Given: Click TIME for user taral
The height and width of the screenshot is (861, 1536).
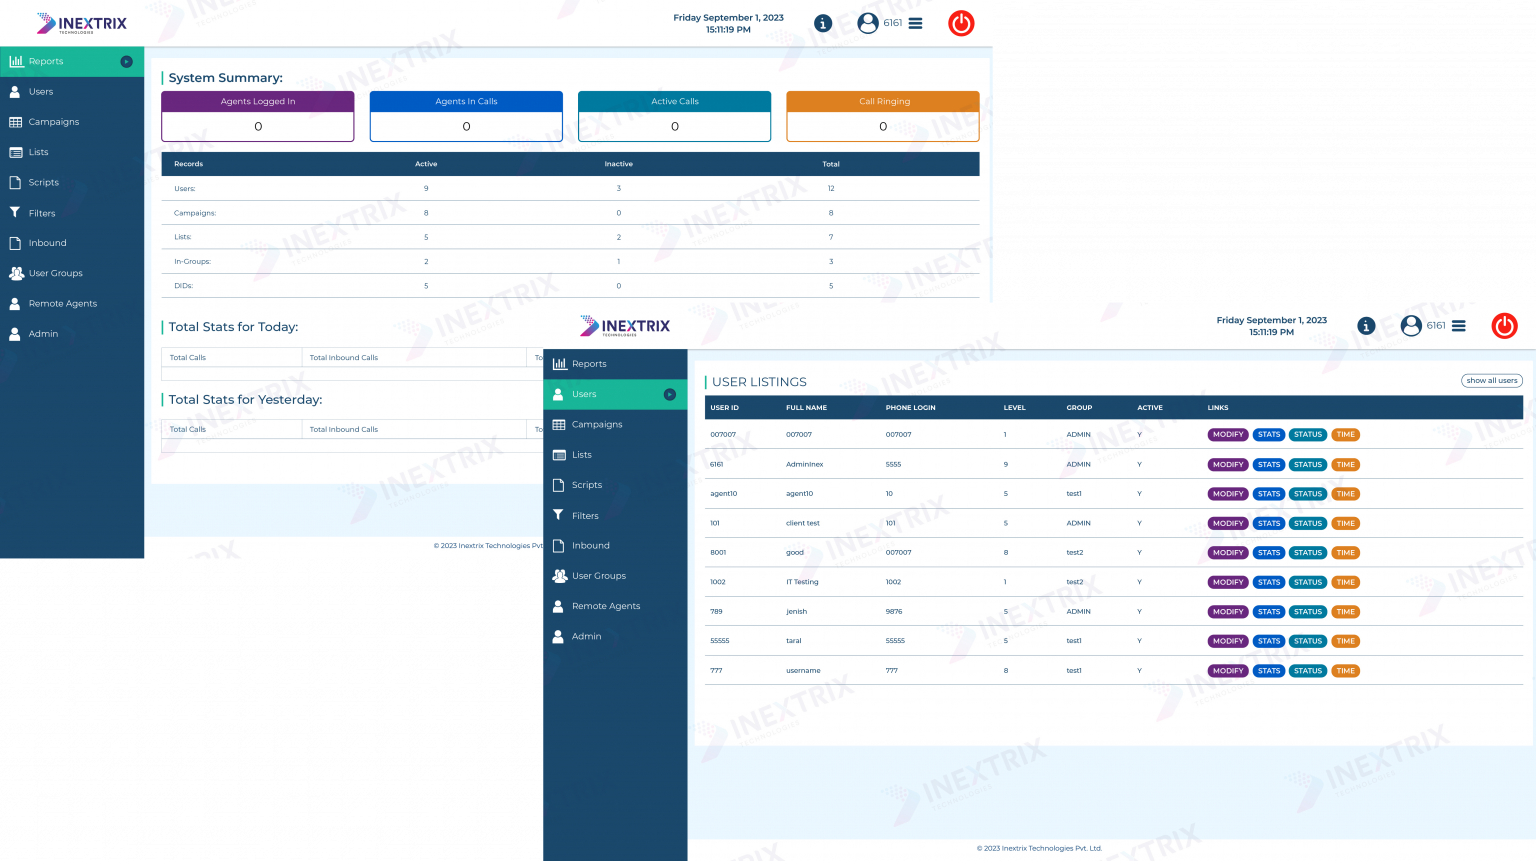Looking at the screenshot, I should (1345, 641).
